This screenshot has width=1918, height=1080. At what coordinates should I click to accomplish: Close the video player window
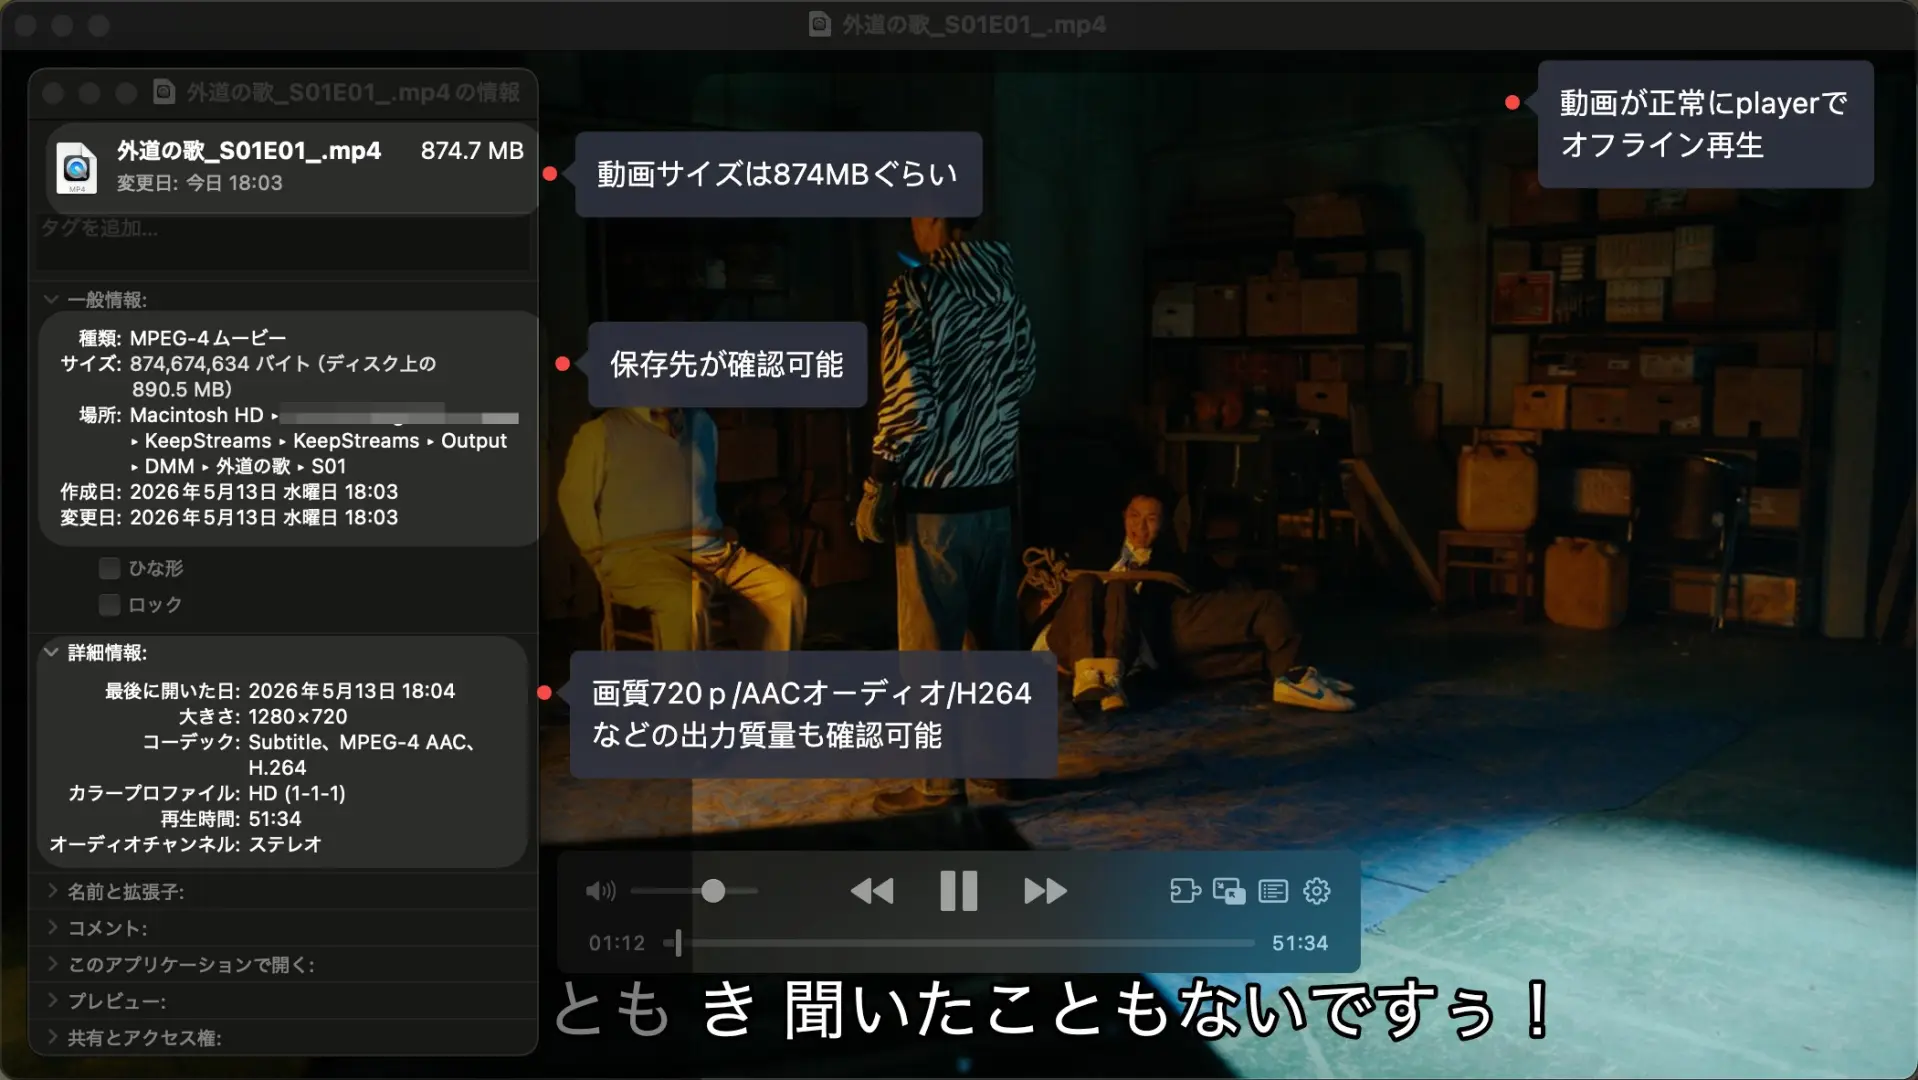pos(26,25)
